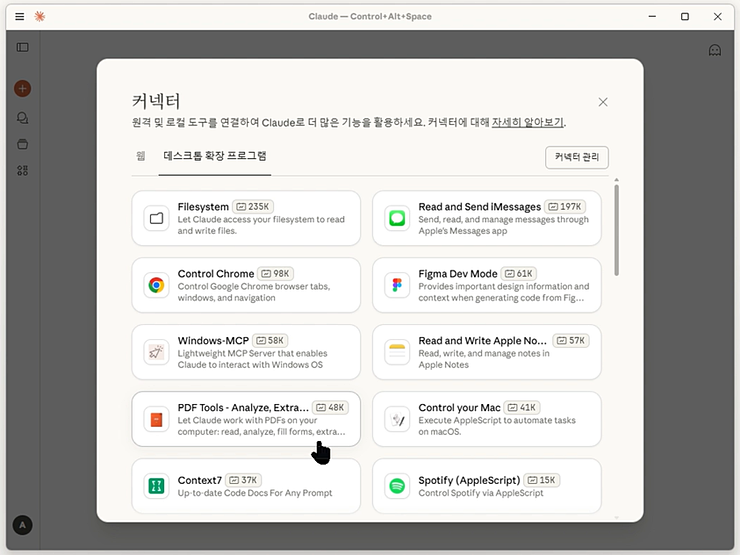The image size is (740, 555).
Task: Open the PDF Tools title
Action: click(243, 408)
